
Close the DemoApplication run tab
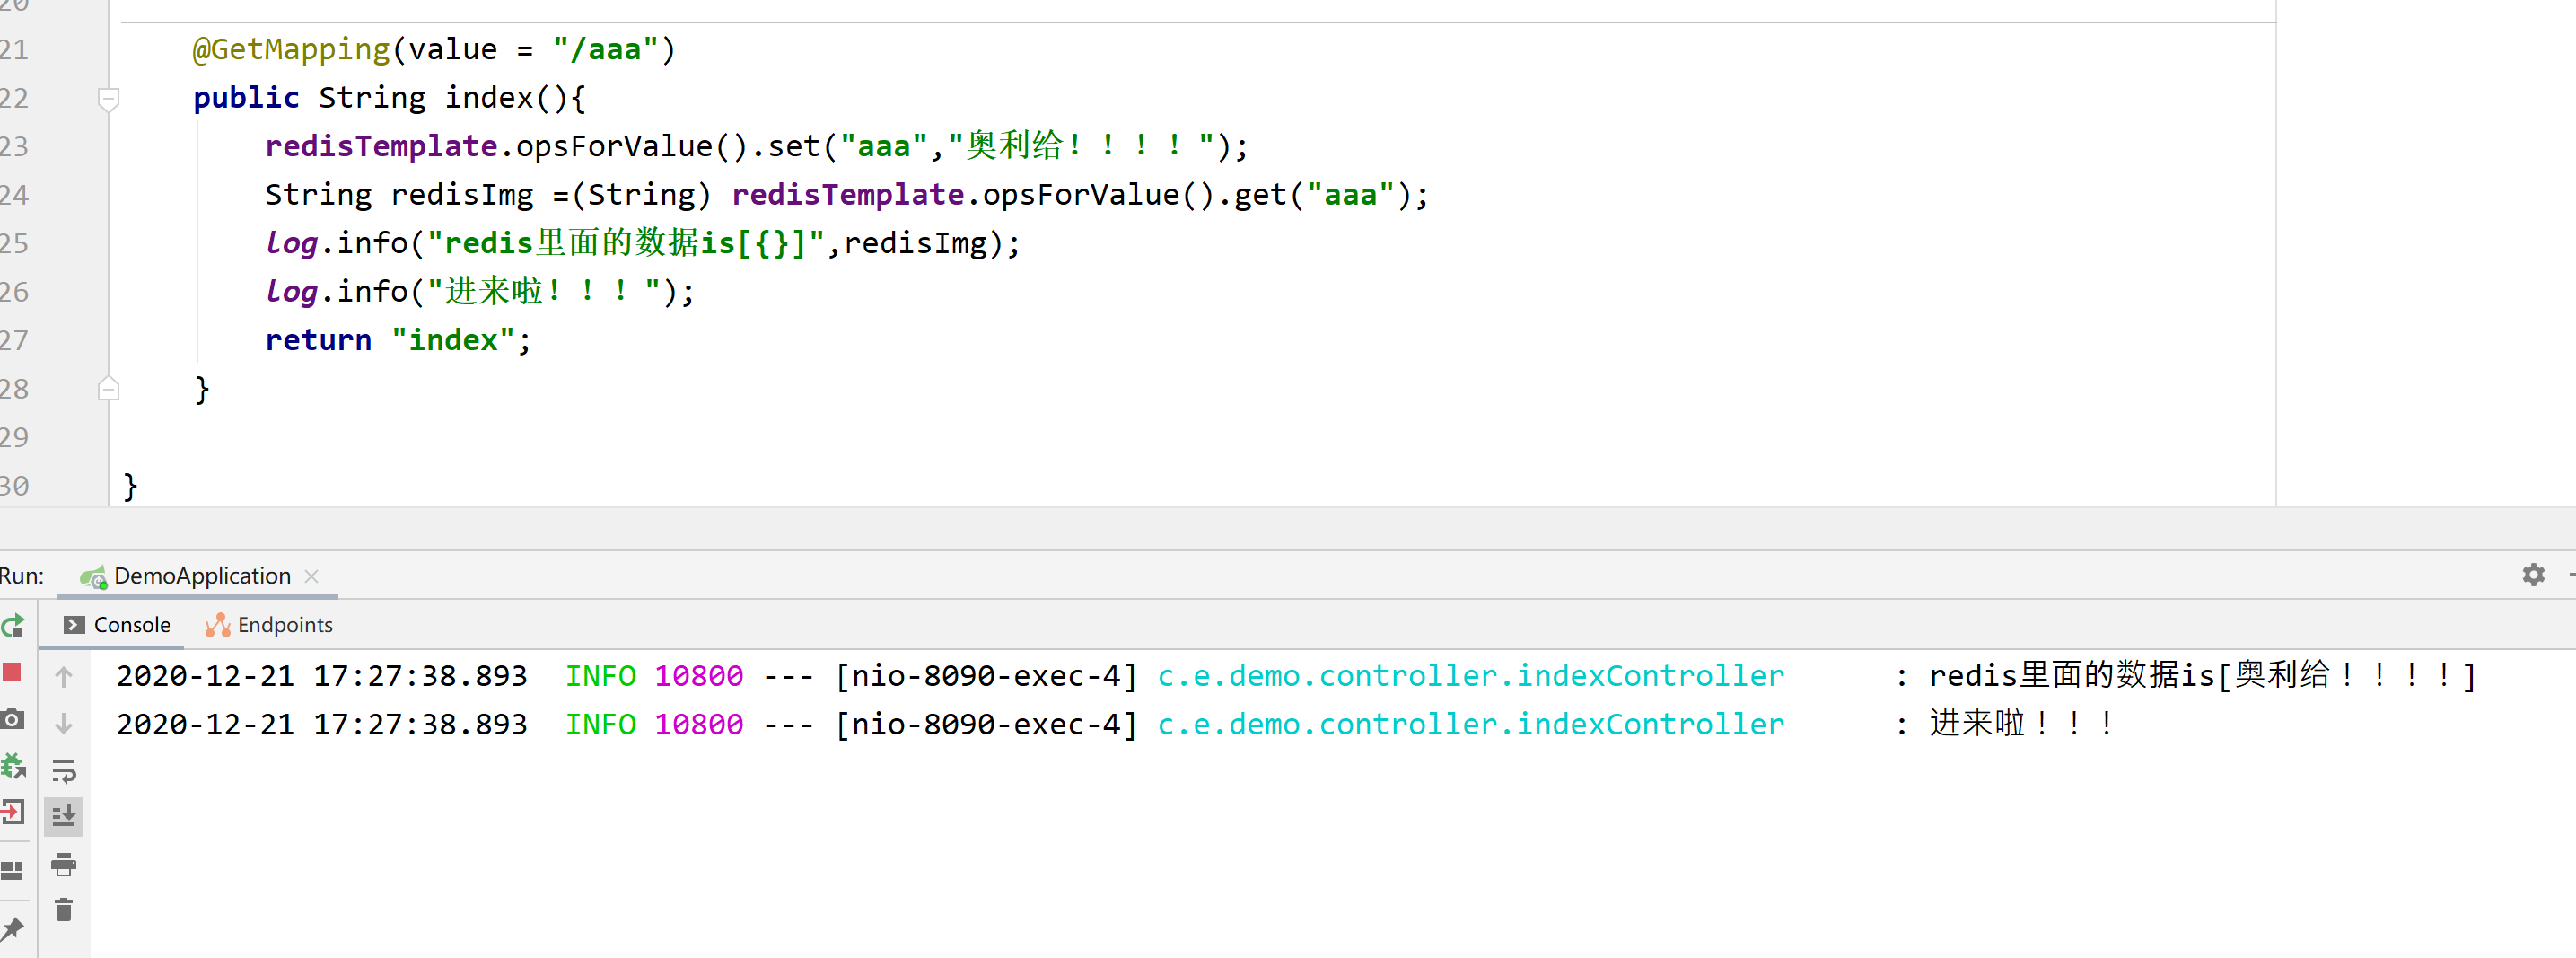pos(312,576)
